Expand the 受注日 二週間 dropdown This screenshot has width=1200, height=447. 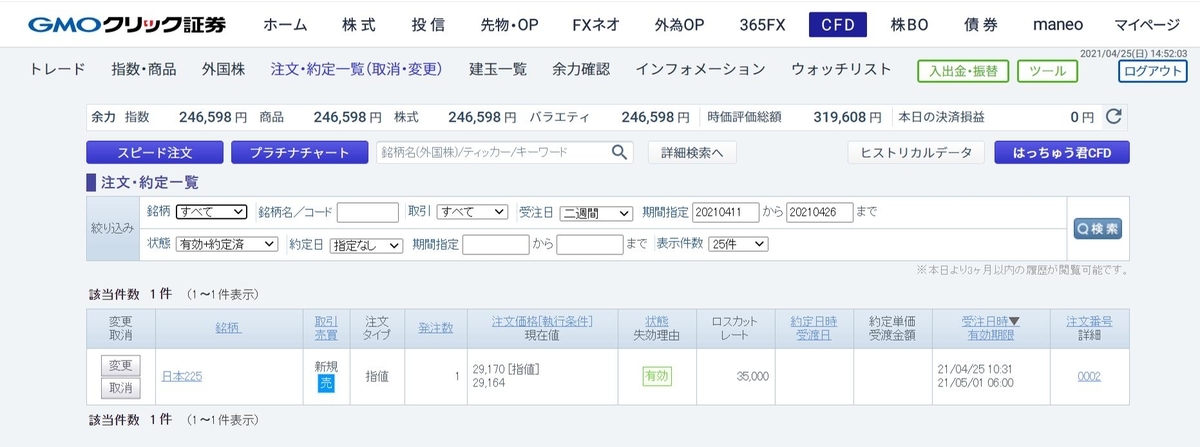pos(595,212)
